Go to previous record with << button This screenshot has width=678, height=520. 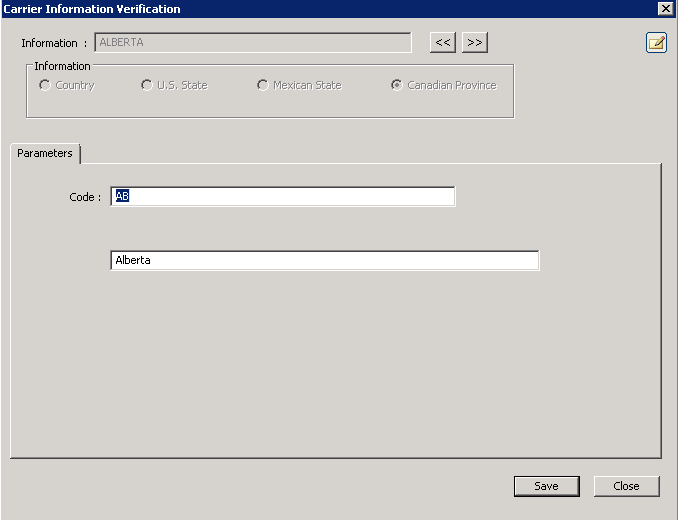coord(443,42)
